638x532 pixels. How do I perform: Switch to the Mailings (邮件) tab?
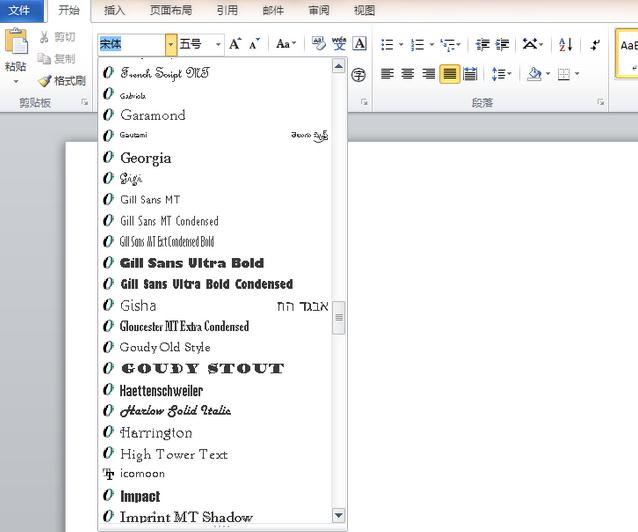[x=273, y=10]
